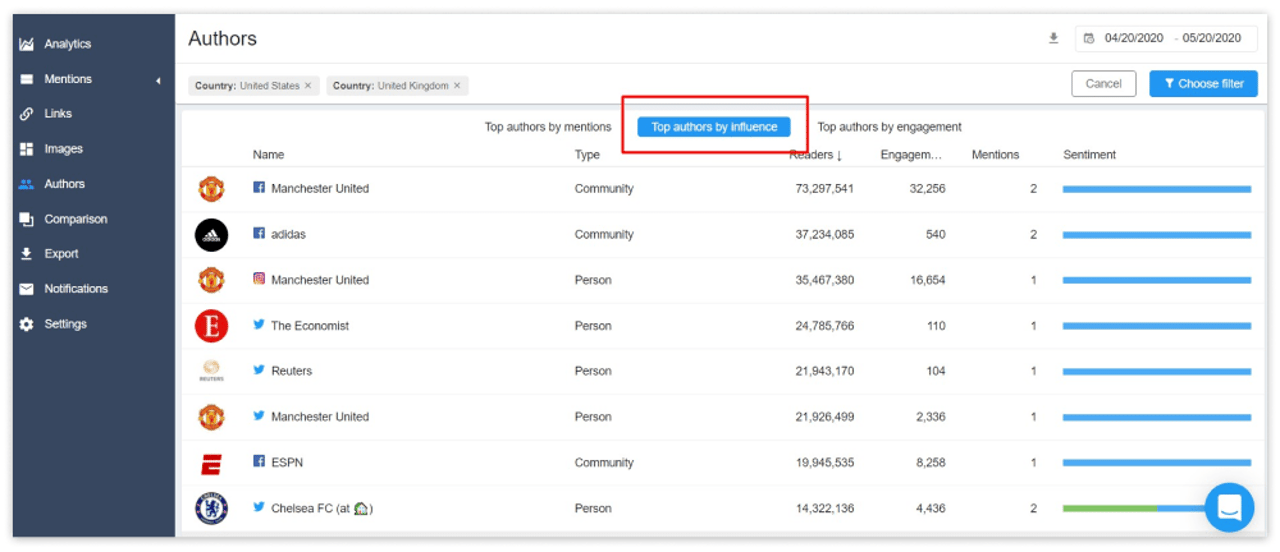
Task: Open The Economist author name link
Action: point(310,326)
